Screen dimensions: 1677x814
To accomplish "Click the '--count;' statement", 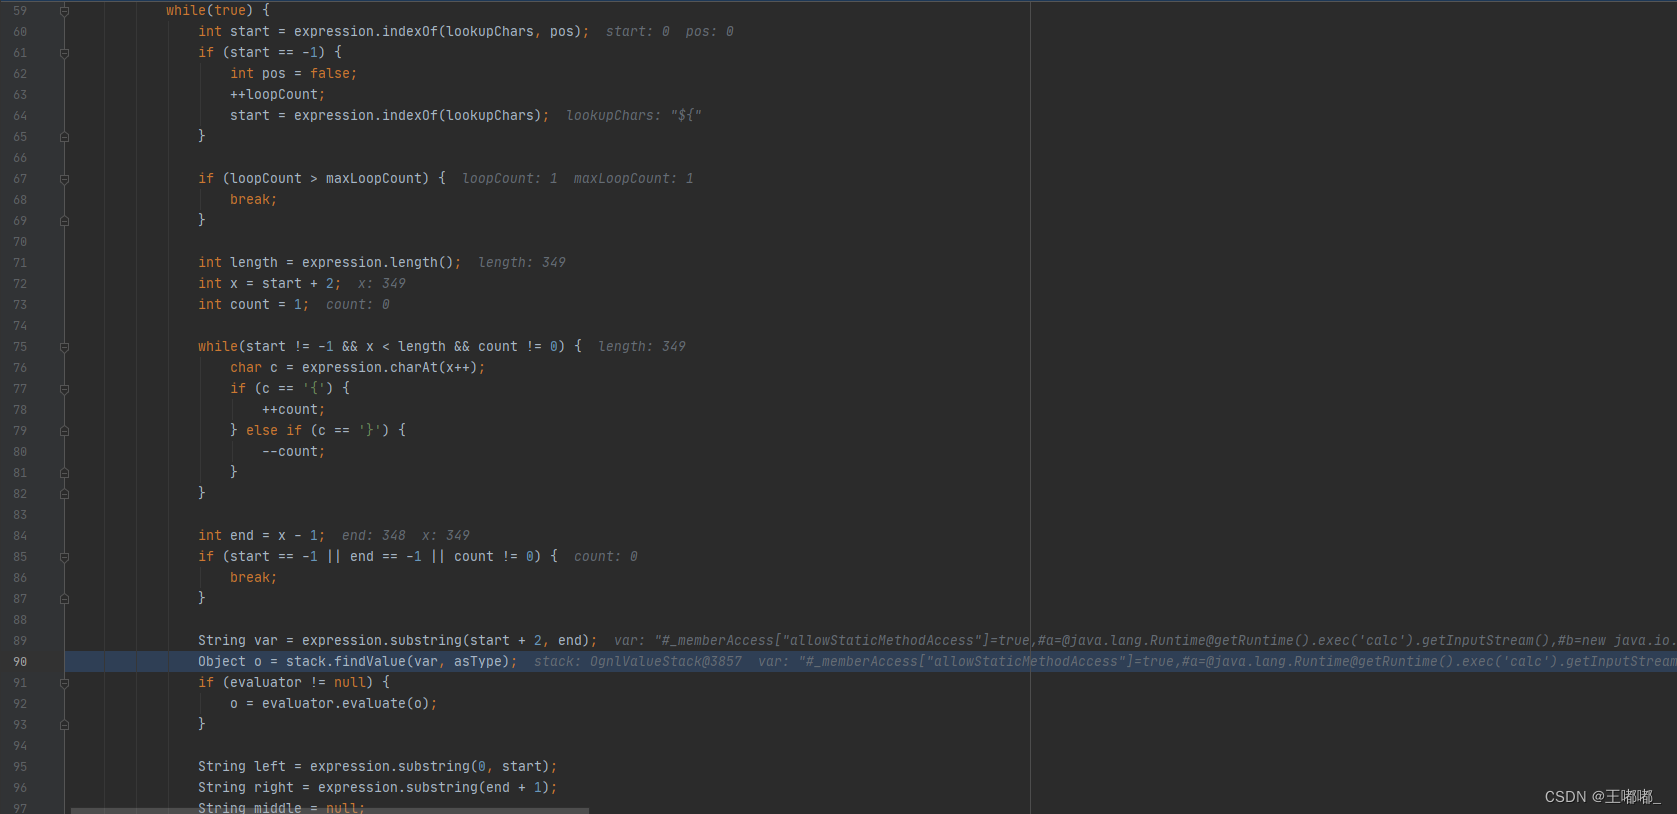I will 294,452.
